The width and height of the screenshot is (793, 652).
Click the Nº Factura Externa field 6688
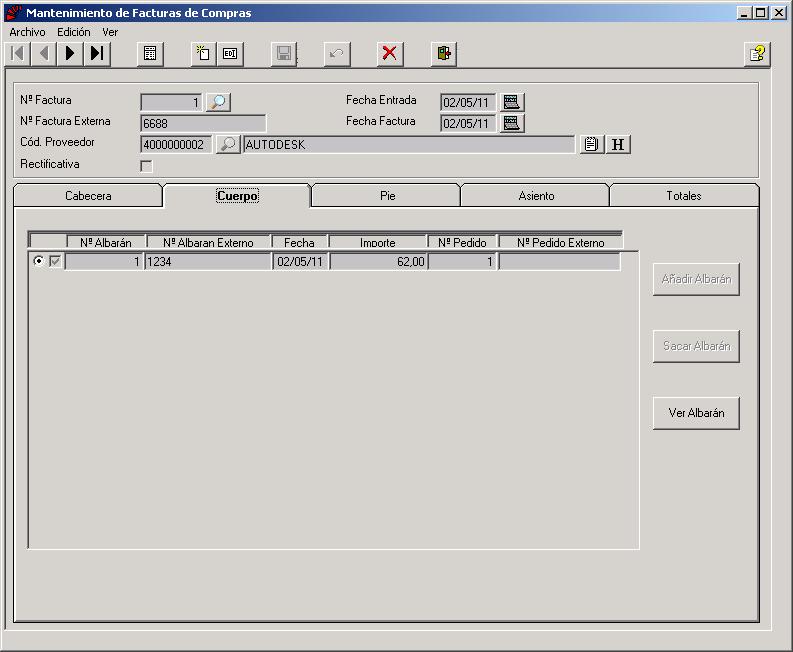[x=203, y=123]
